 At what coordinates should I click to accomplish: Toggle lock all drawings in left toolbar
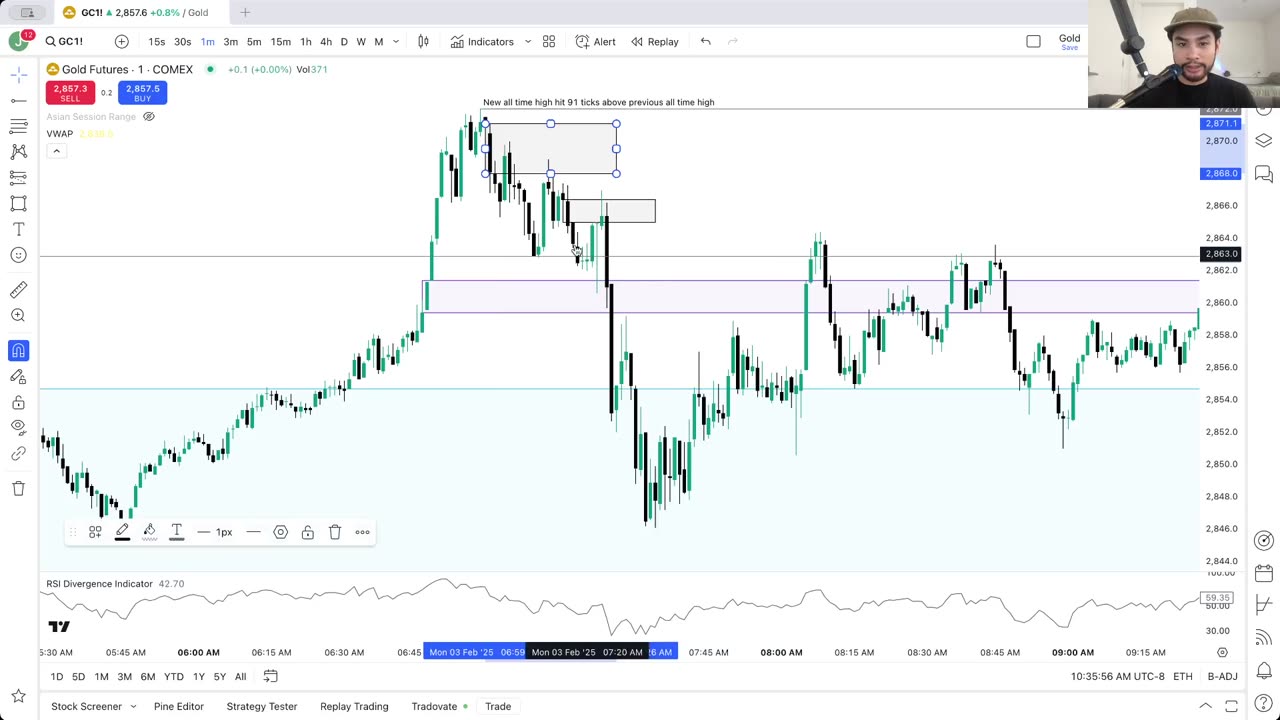tap(18, 403)
